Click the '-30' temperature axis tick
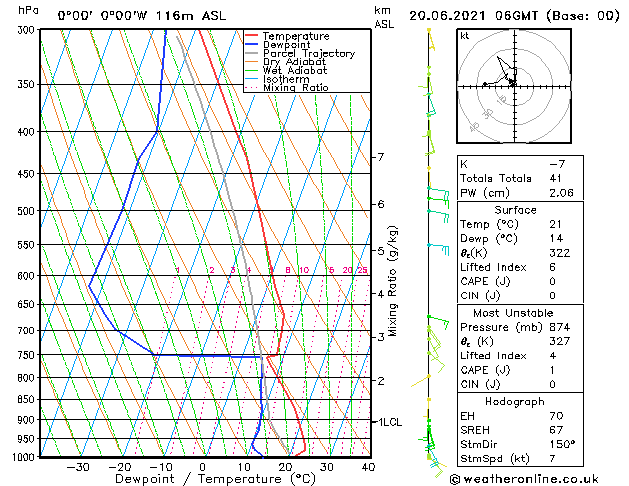The height and width of the screenshot is (486, 629). 78,467
